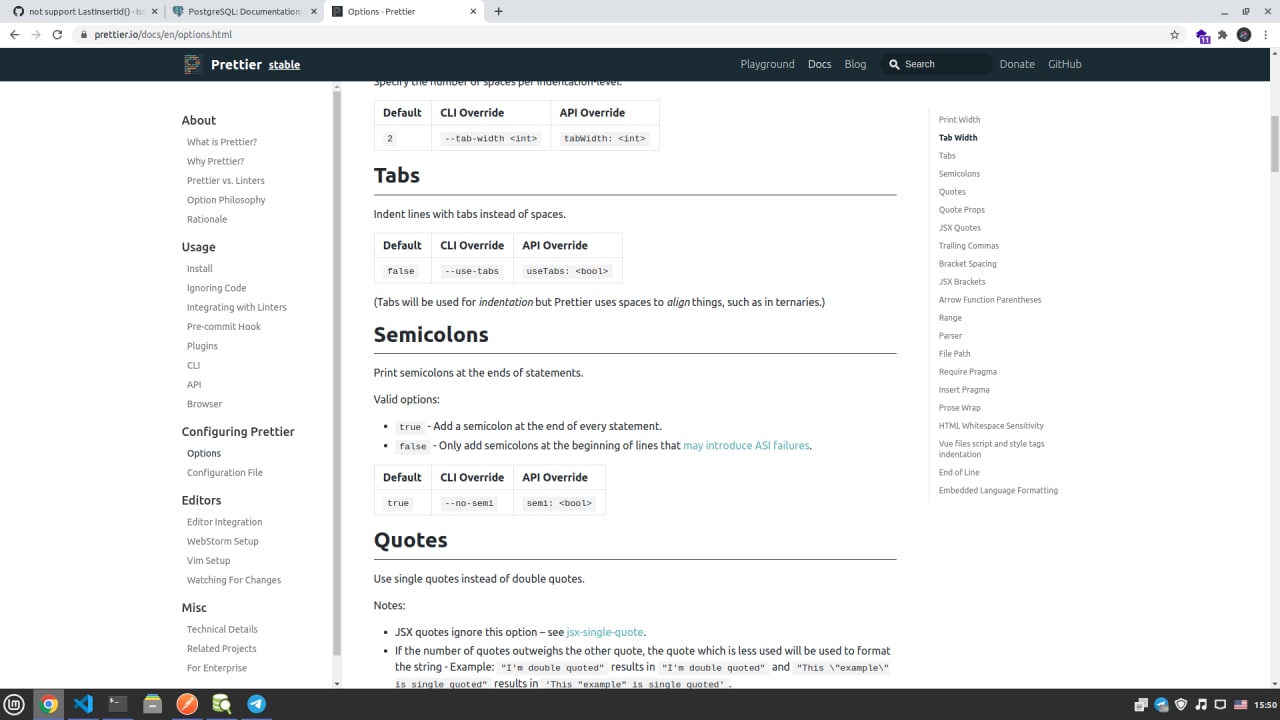
Task: Click the browser forward arrow
Action: [x=36, y=34]
